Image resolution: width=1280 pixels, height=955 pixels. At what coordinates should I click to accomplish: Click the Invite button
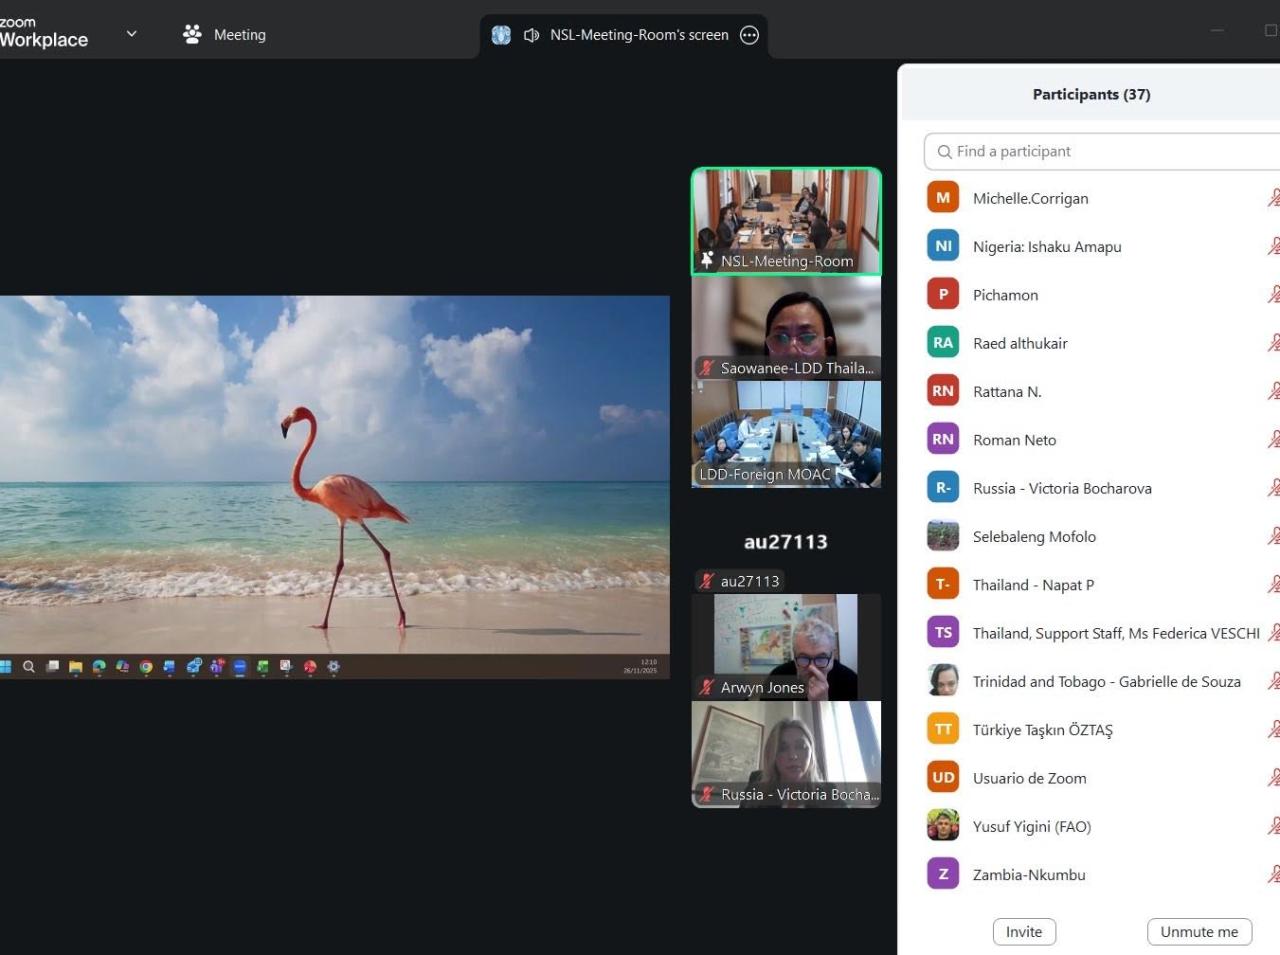(x=1024, y=931)
